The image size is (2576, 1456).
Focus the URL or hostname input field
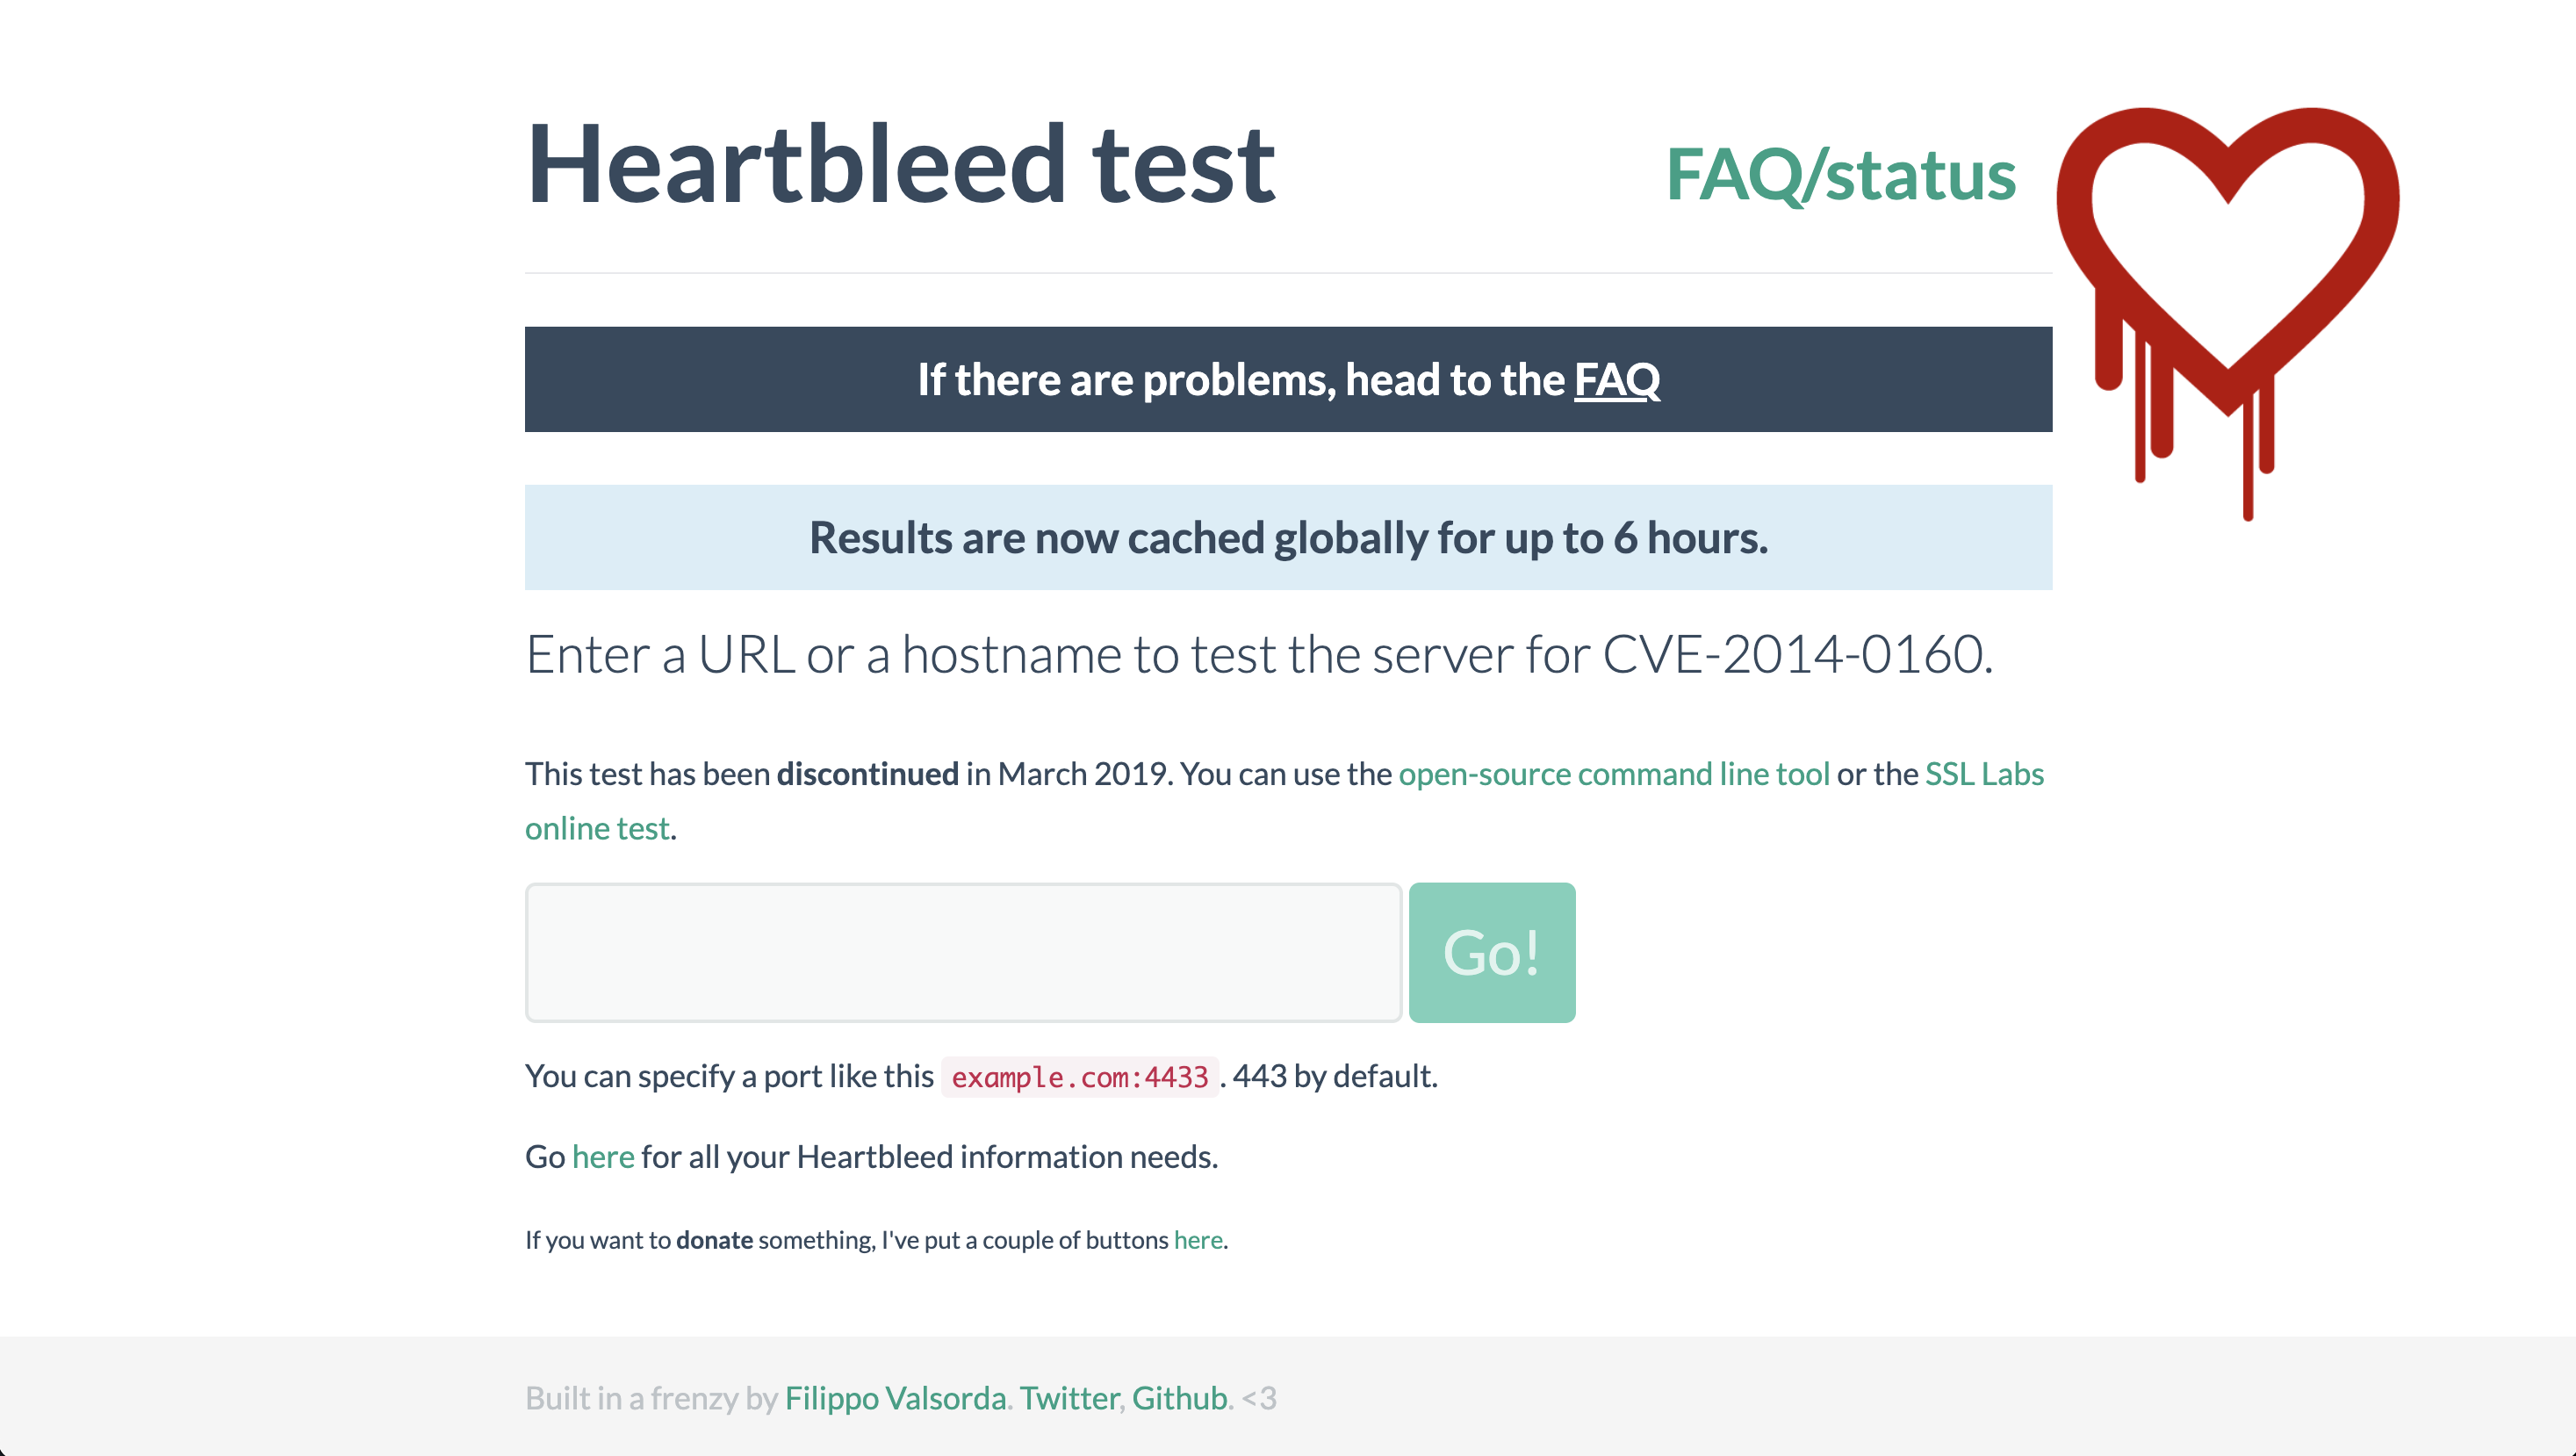point(963,952)
